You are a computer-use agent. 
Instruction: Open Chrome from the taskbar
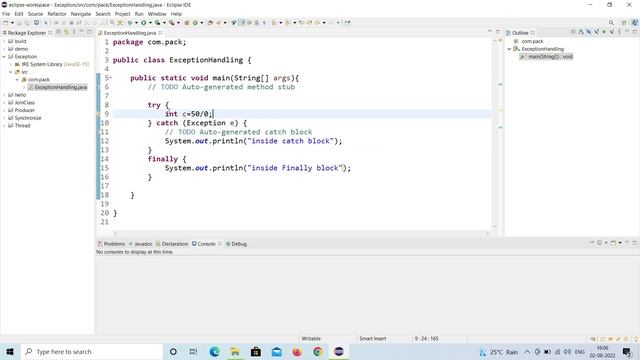[x=318, y=351]
